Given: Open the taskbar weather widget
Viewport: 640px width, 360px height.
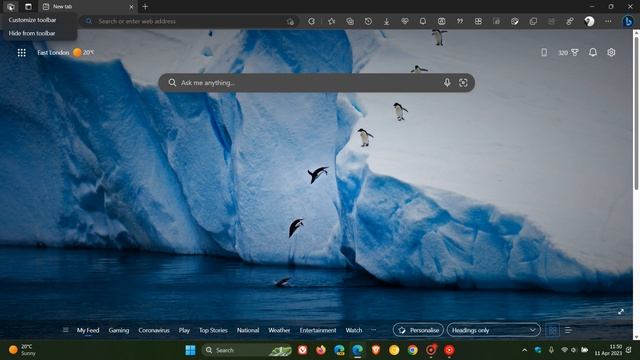Looking at the screenshot, I should pos(22,350).
